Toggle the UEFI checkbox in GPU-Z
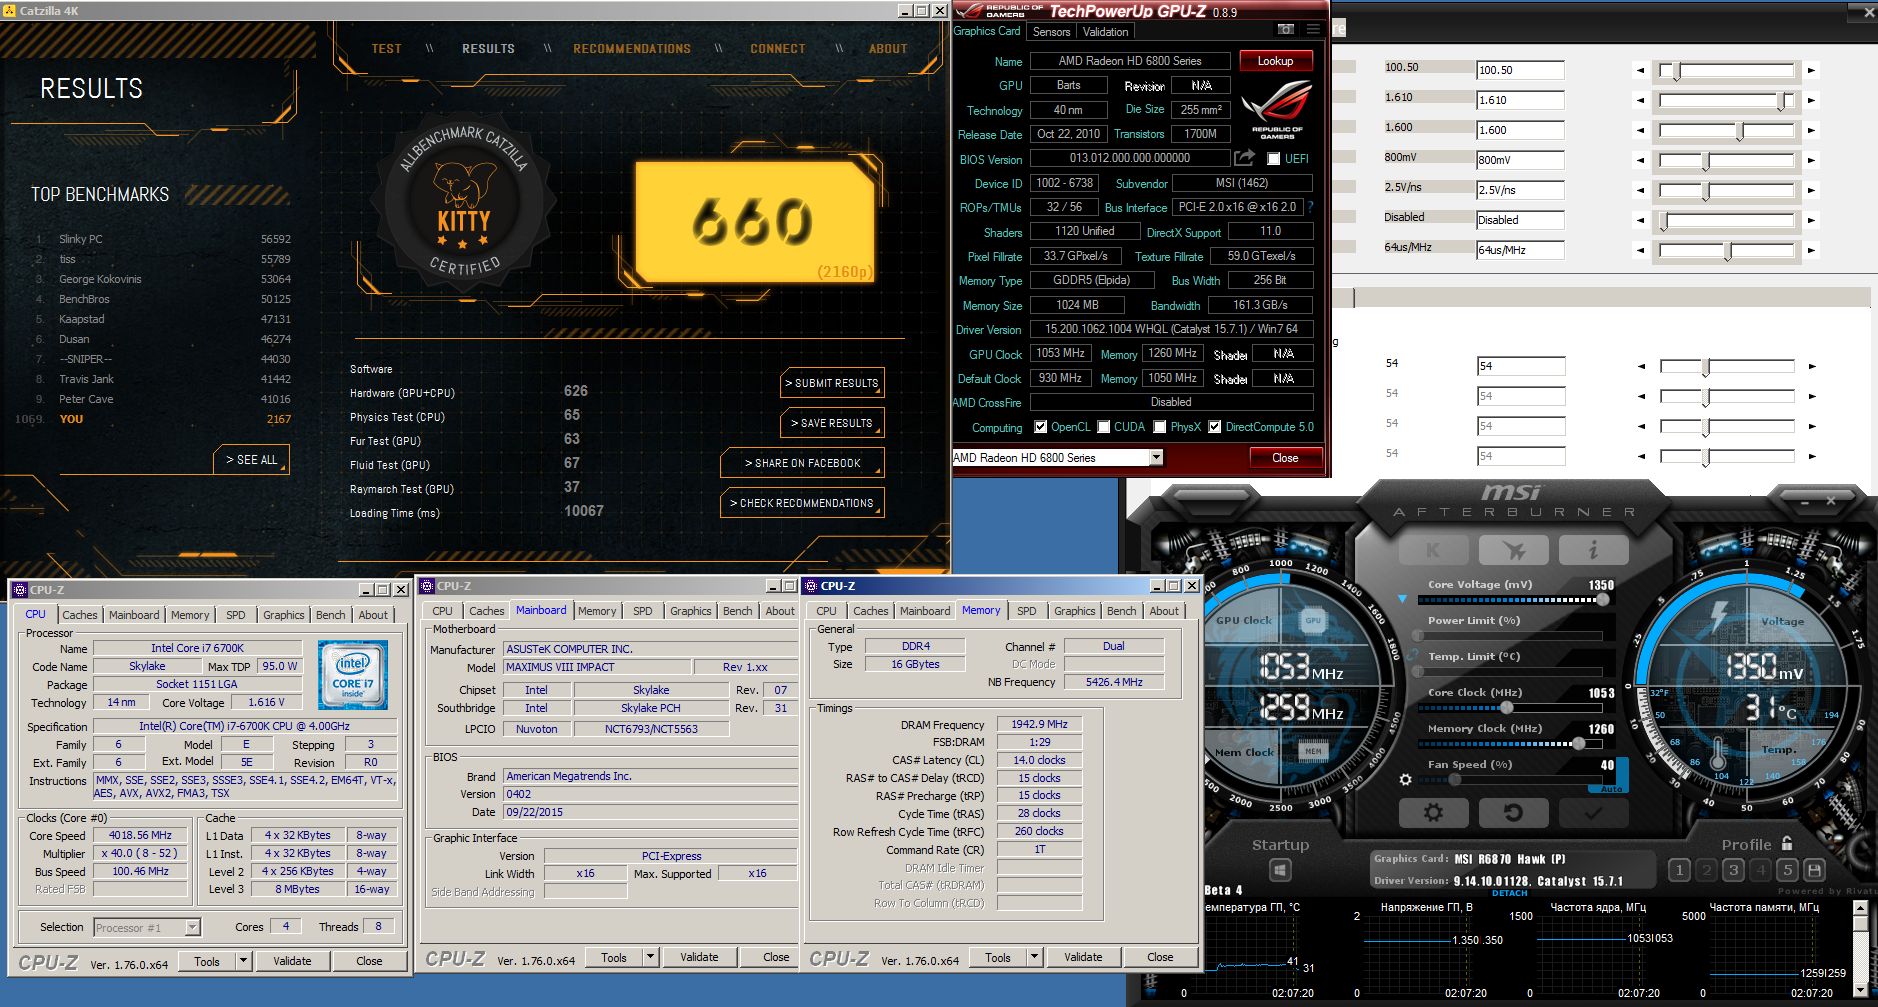Image resolution: width=1878 pixels, height=1007 pixels. pyautogui.click(x=1273, y=159)
